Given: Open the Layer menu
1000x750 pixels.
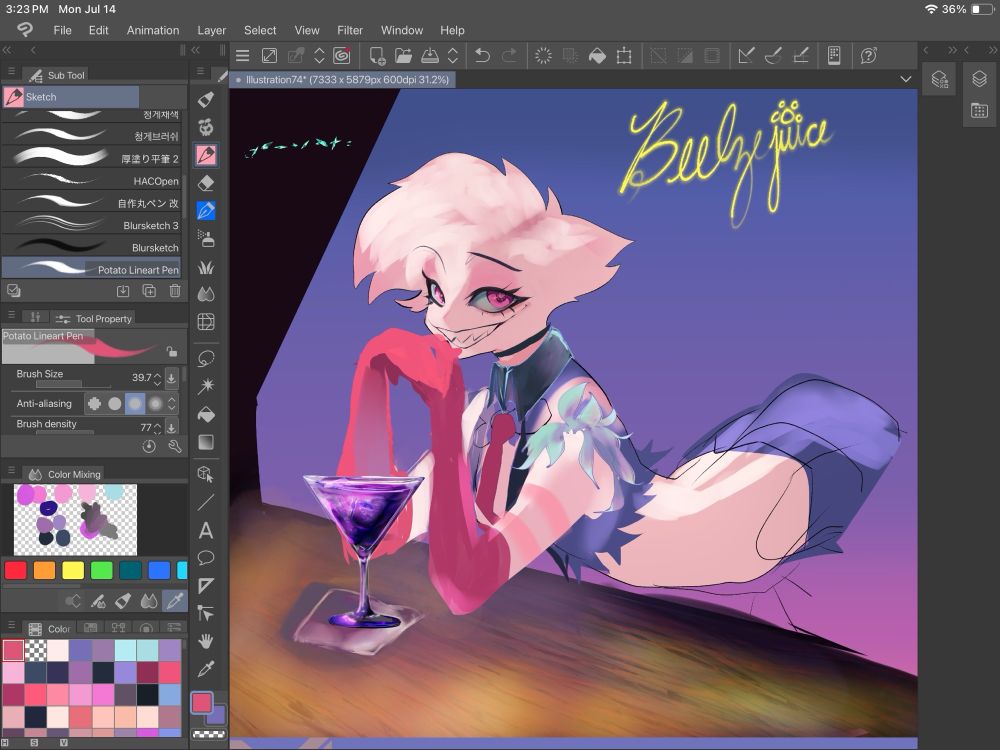Looking at the screenshot, I should (212, 30).
